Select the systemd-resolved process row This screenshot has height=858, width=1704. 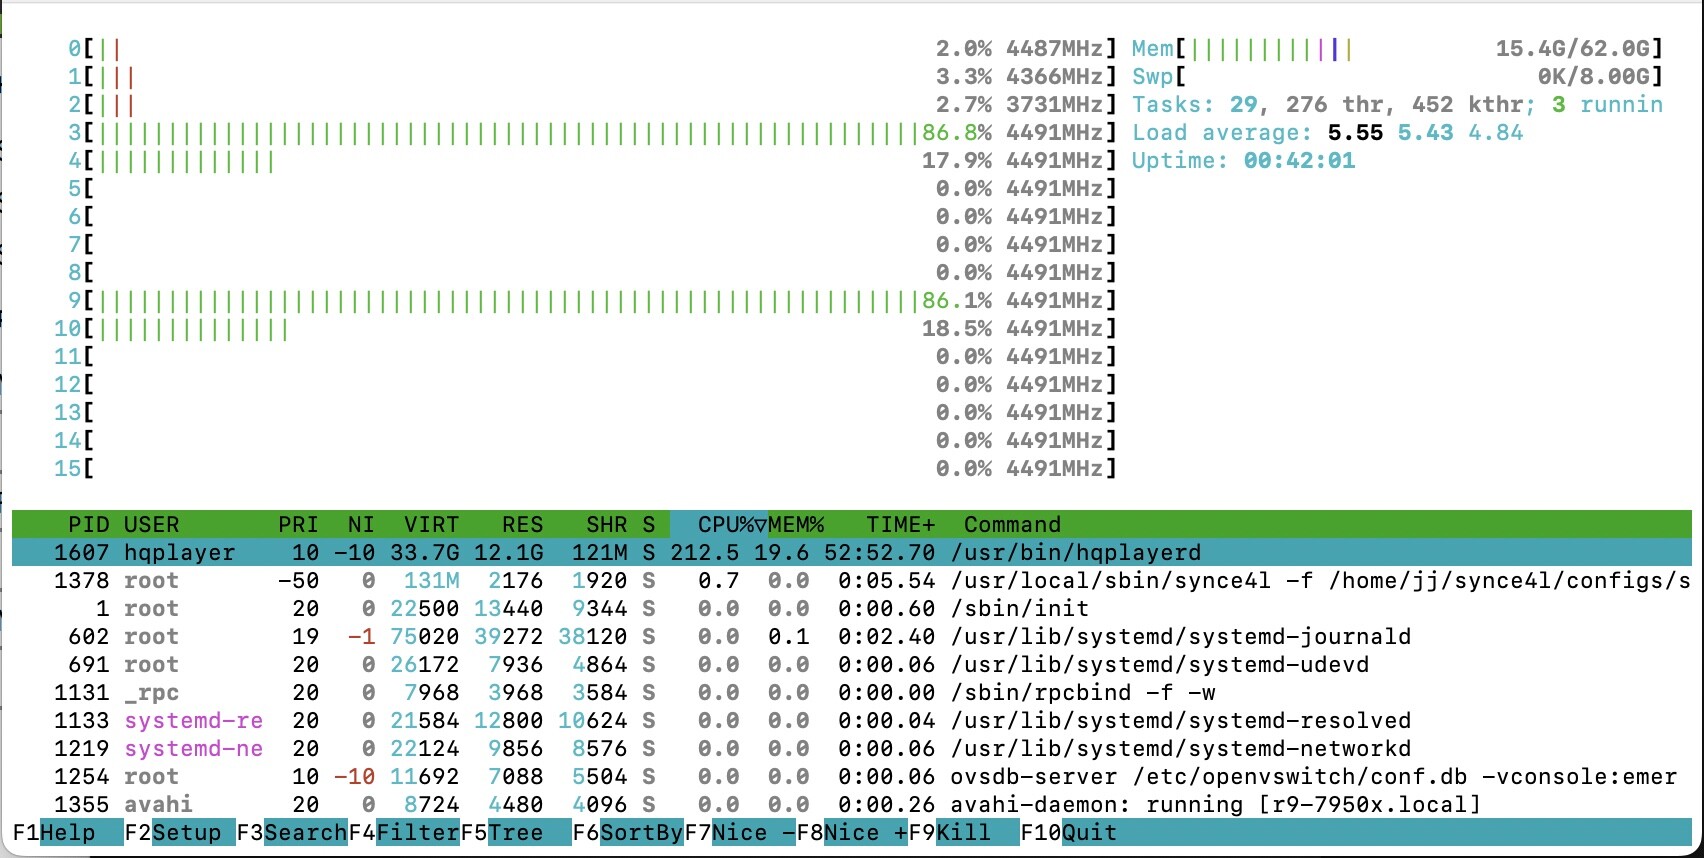[x=852, y=720]
